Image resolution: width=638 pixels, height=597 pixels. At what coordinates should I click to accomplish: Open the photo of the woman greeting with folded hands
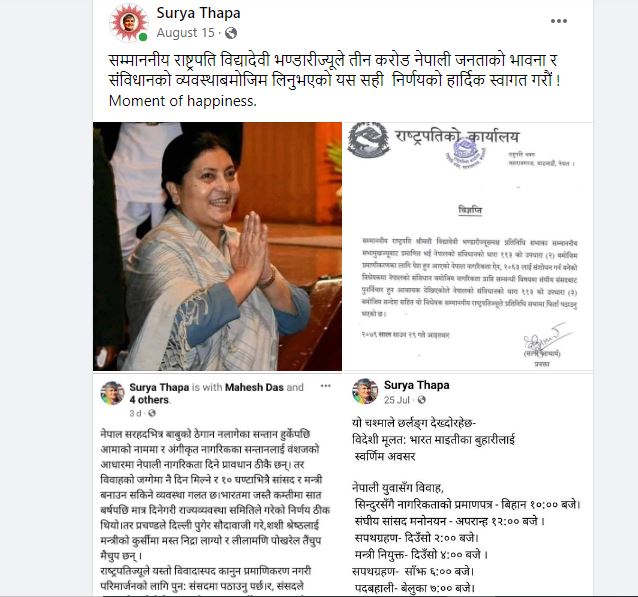[x=217, y=247]
